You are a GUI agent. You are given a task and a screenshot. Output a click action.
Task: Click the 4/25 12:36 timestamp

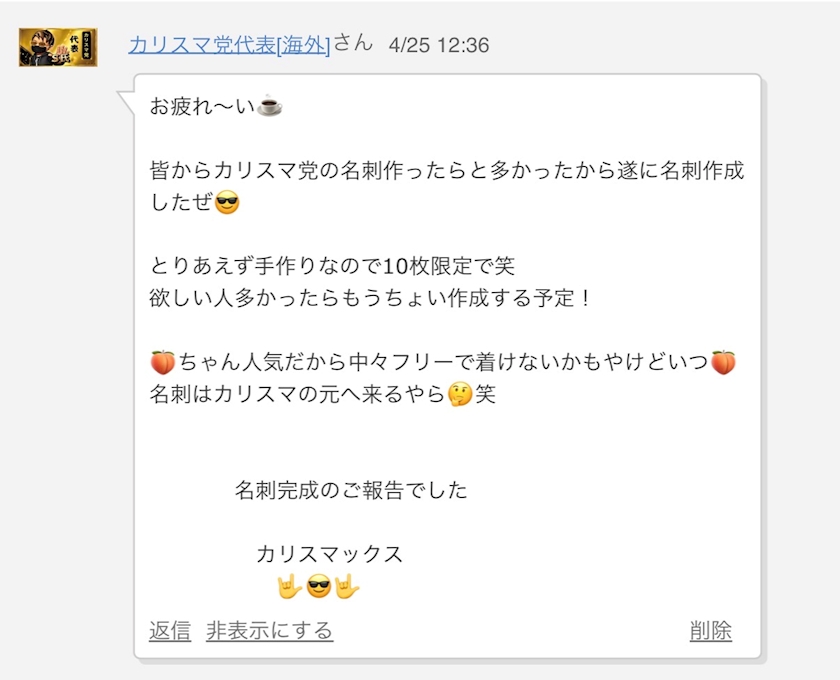click(x=439, y=46)
